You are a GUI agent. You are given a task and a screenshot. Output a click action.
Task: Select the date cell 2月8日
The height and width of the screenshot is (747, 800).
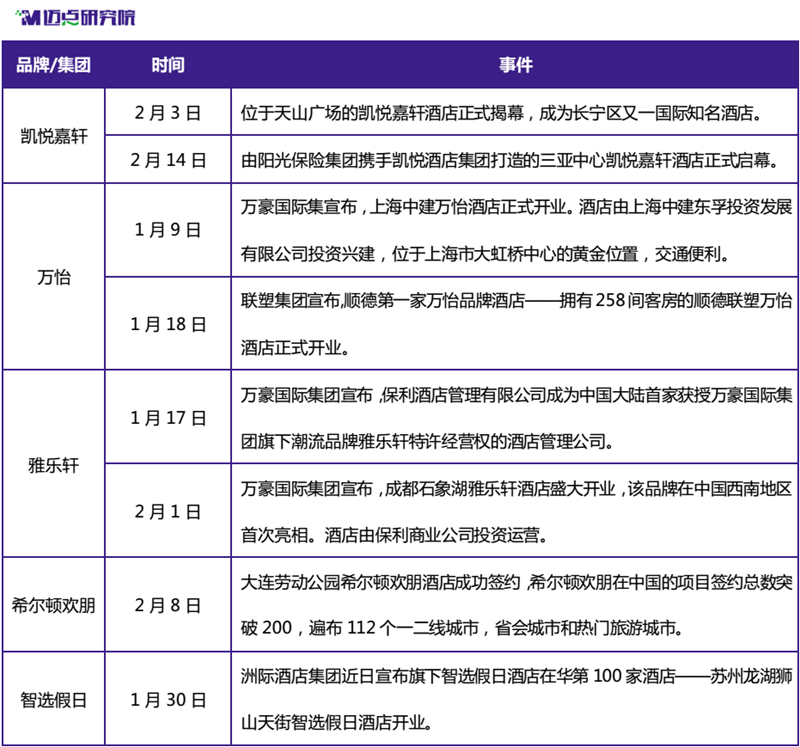(168, 605)
